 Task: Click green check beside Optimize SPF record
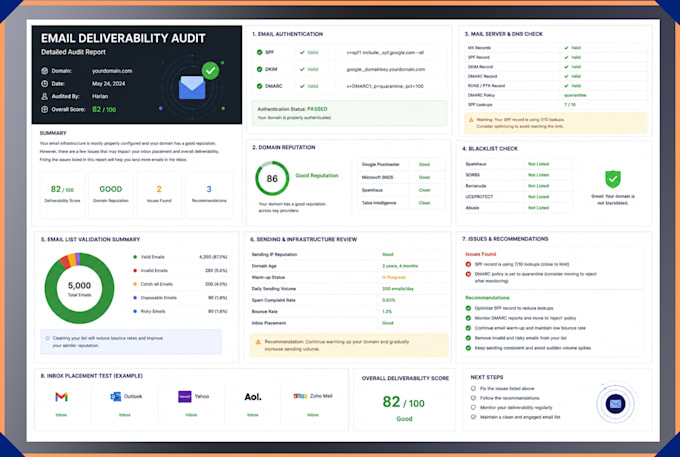tap(468, 308)
